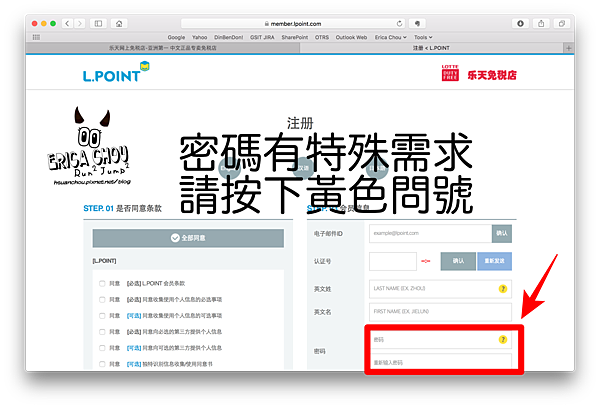Click the STEP. 01 是否同意条款 heading

pos(122,209)
